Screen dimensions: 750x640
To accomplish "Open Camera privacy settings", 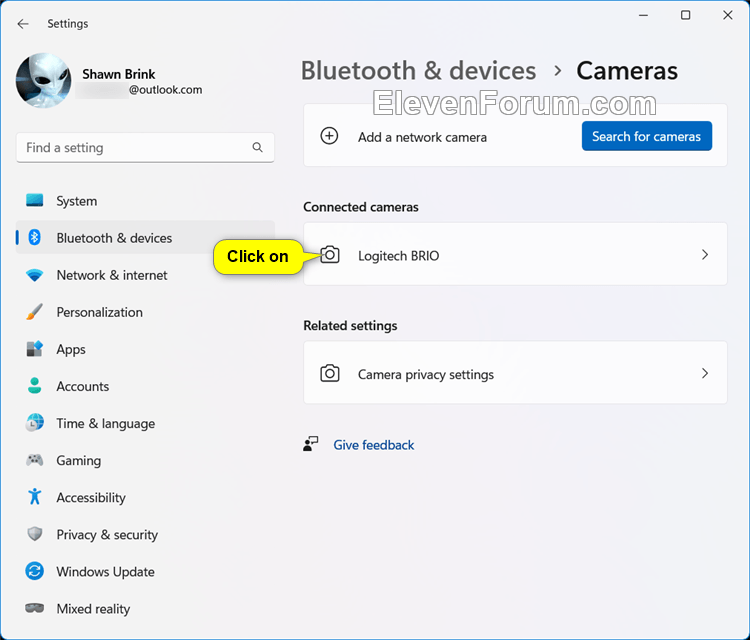I will point(515,373).
